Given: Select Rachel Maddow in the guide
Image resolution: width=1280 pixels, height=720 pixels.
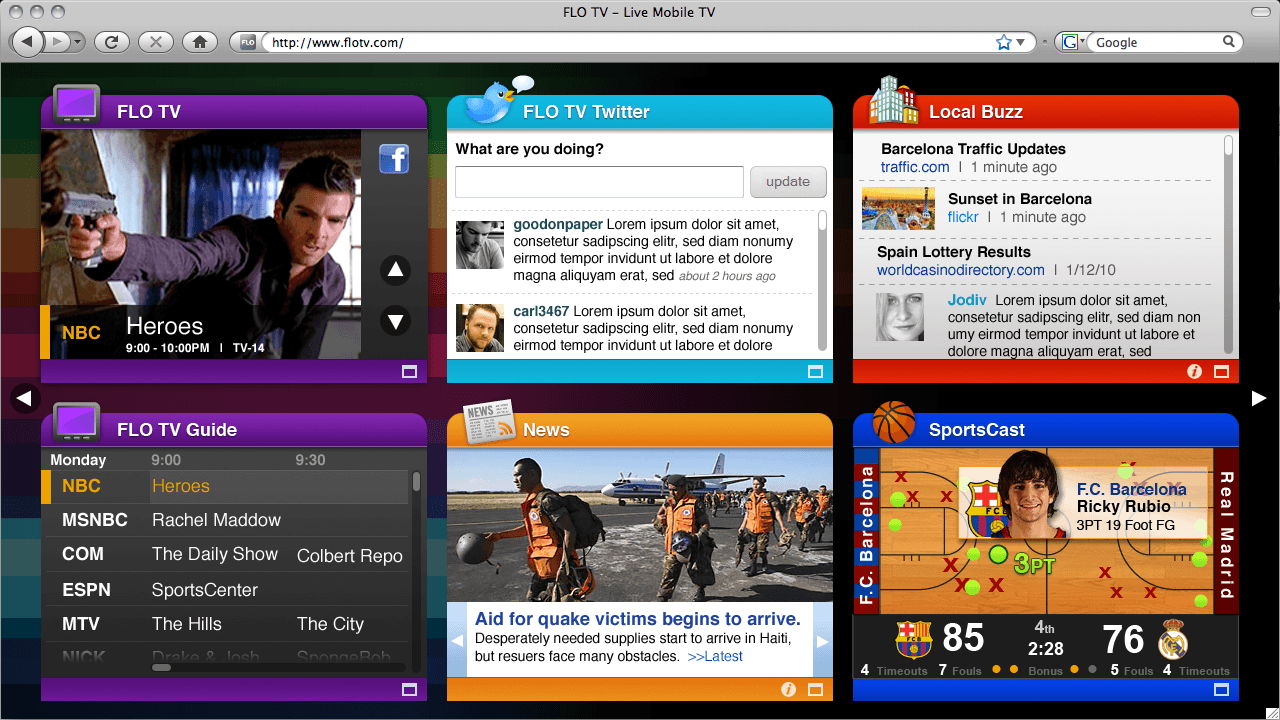Looking at the screenshot, I should 216,520.
